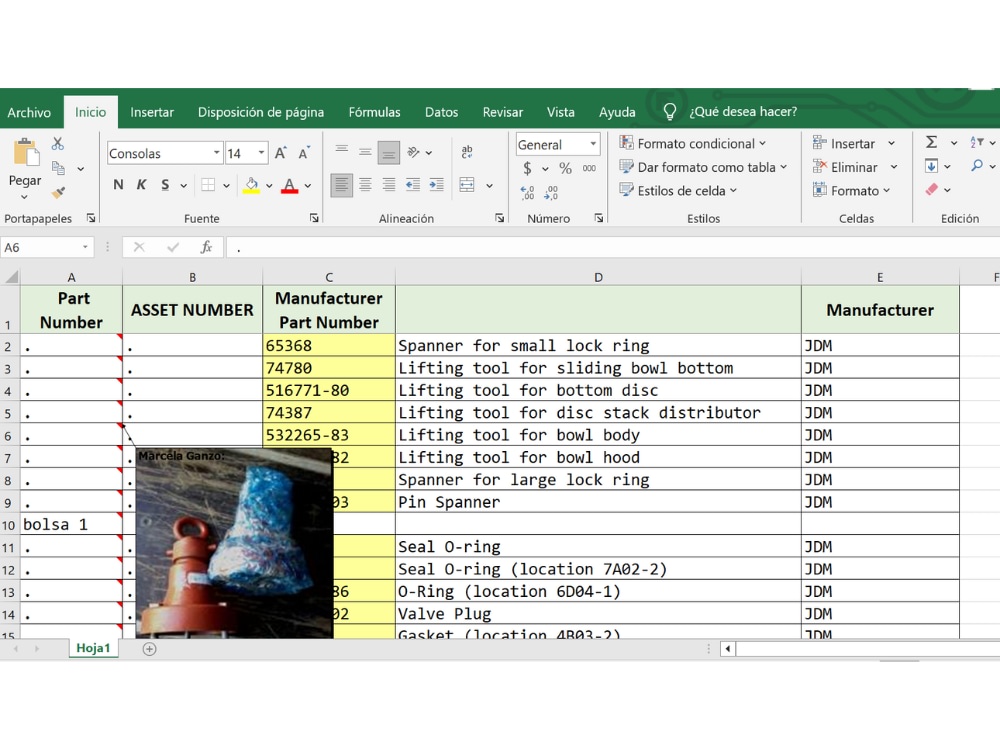The height and width of the screenshot is (750, 1000).
Task: Open the General number format dropdown
Action: coord(593,144)
